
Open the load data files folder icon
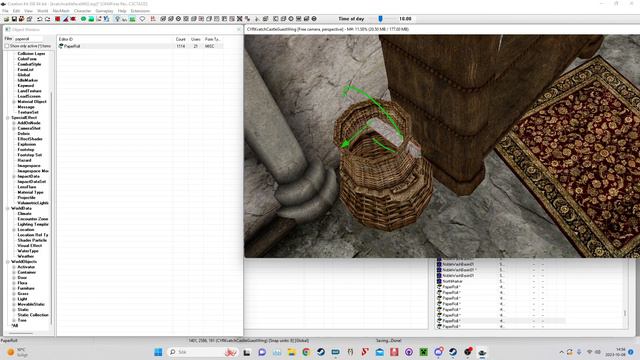(x=6, y=19)
